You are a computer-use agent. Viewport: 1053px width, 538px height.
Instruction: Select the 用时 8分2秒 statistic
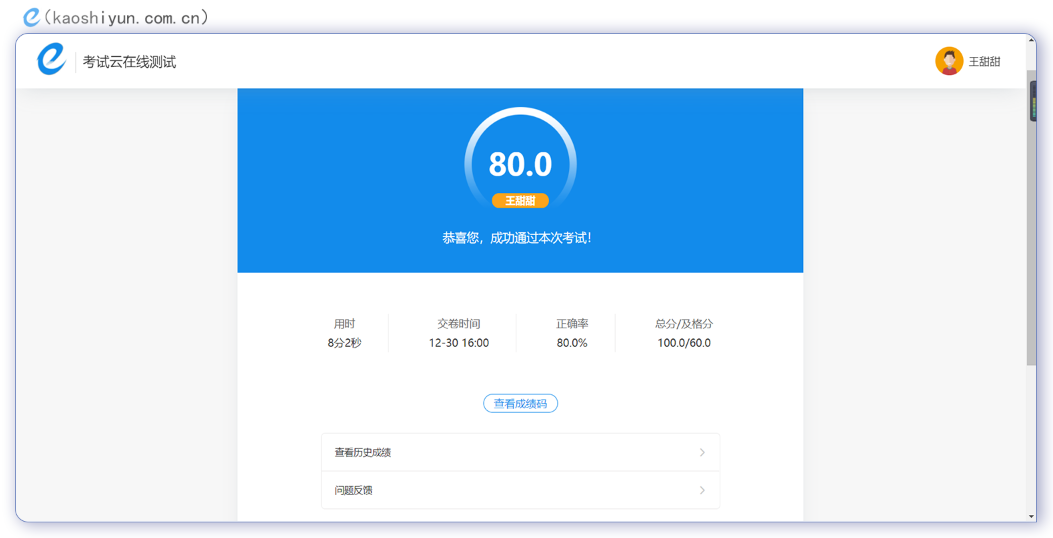tap(344, 334)
